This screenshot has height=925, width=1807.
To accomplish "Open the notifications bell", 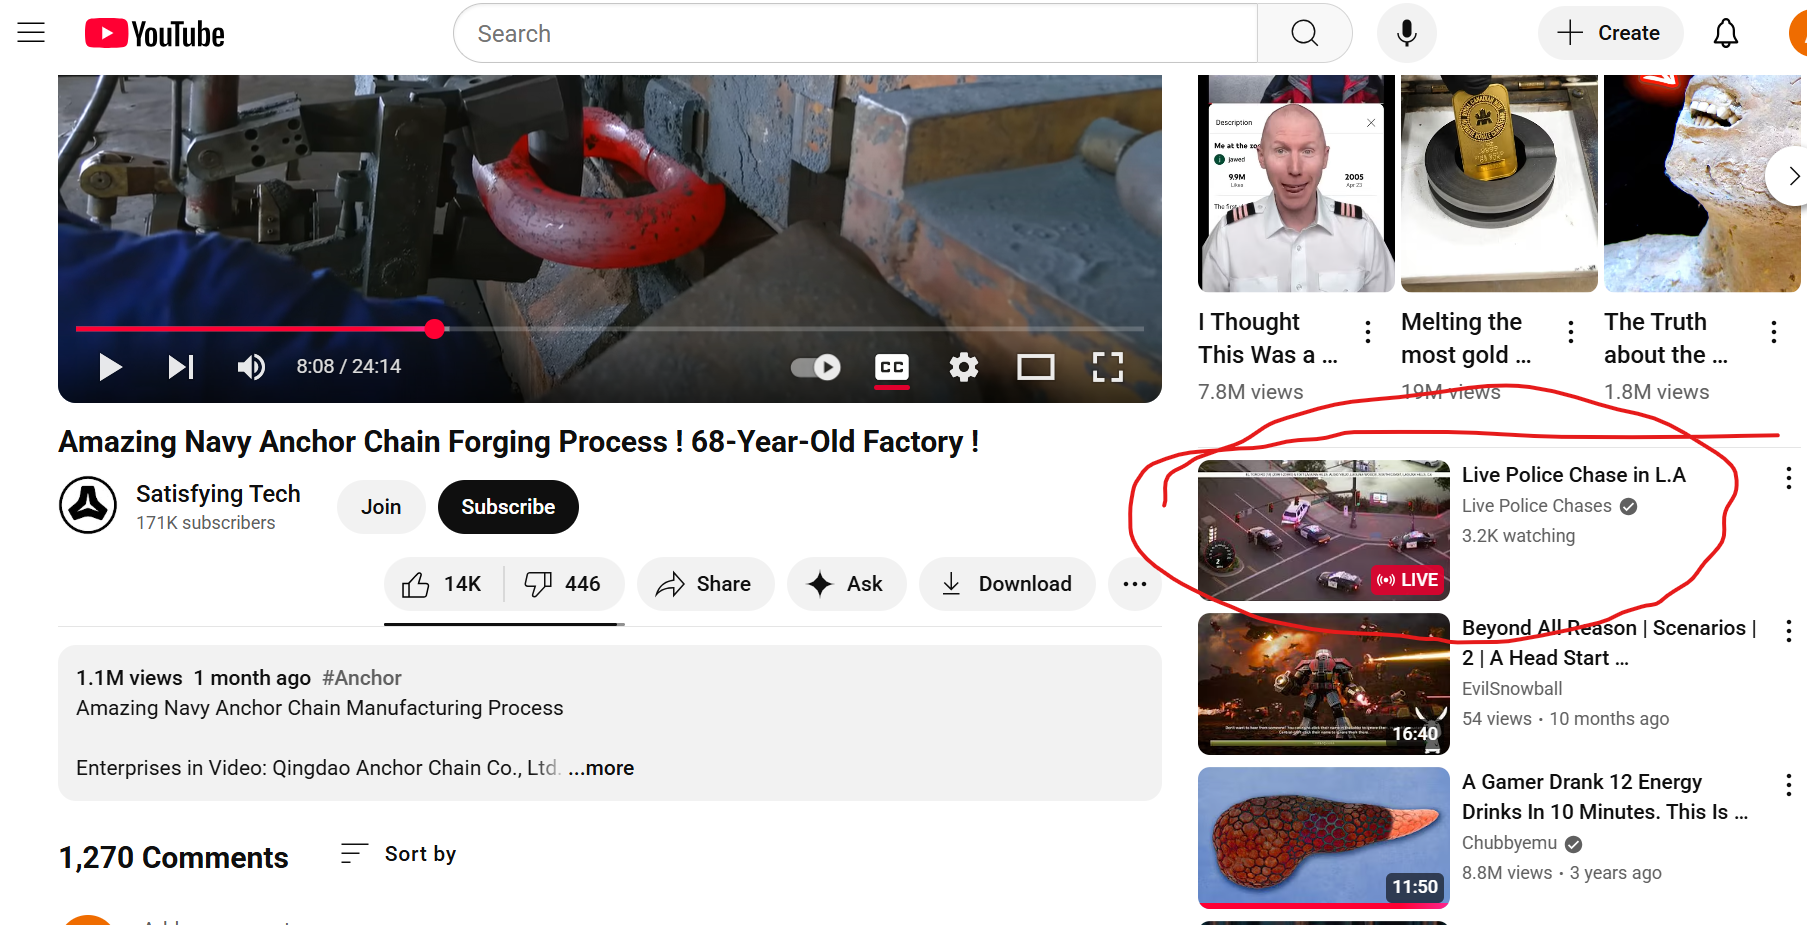I will [x=1726, y=33].
